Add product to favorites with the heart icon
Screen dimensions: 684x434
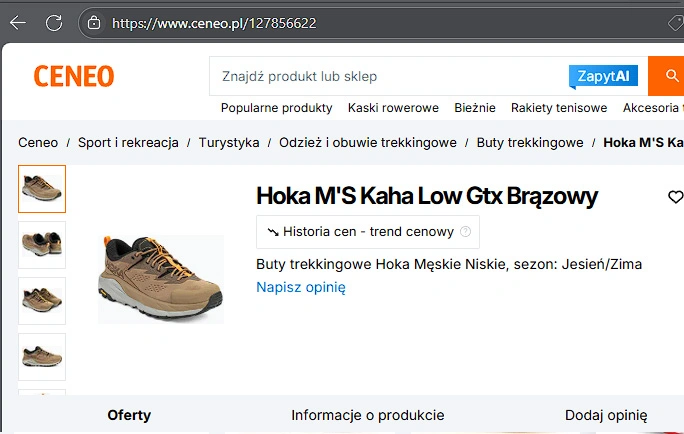675,197
